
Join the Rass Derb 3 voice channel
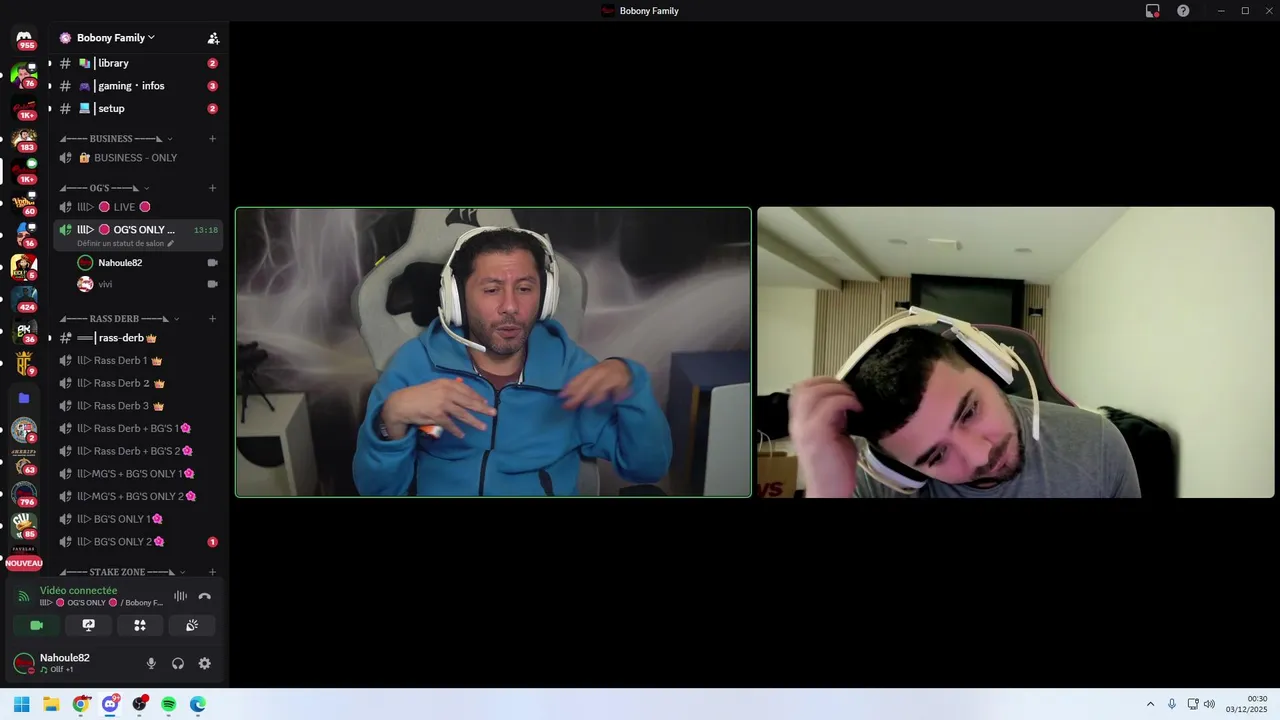[x=138, y=406]
